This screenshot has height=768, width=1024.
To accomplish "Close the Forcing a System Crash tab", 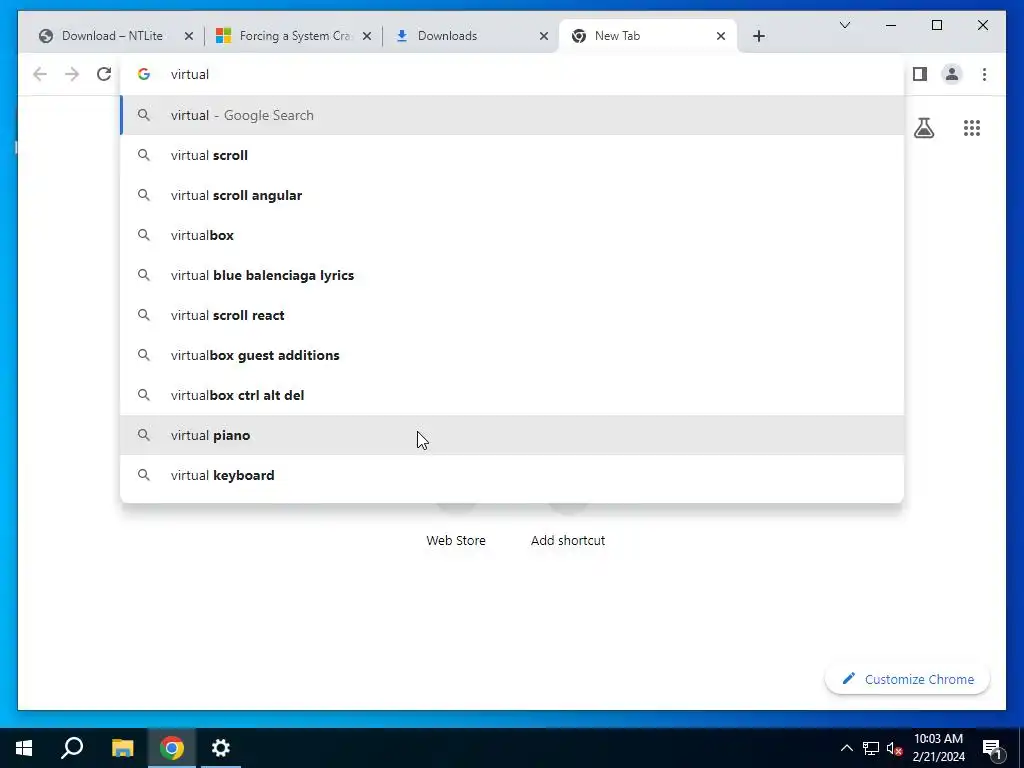I will pyautogui.click(x=367, y=36).
